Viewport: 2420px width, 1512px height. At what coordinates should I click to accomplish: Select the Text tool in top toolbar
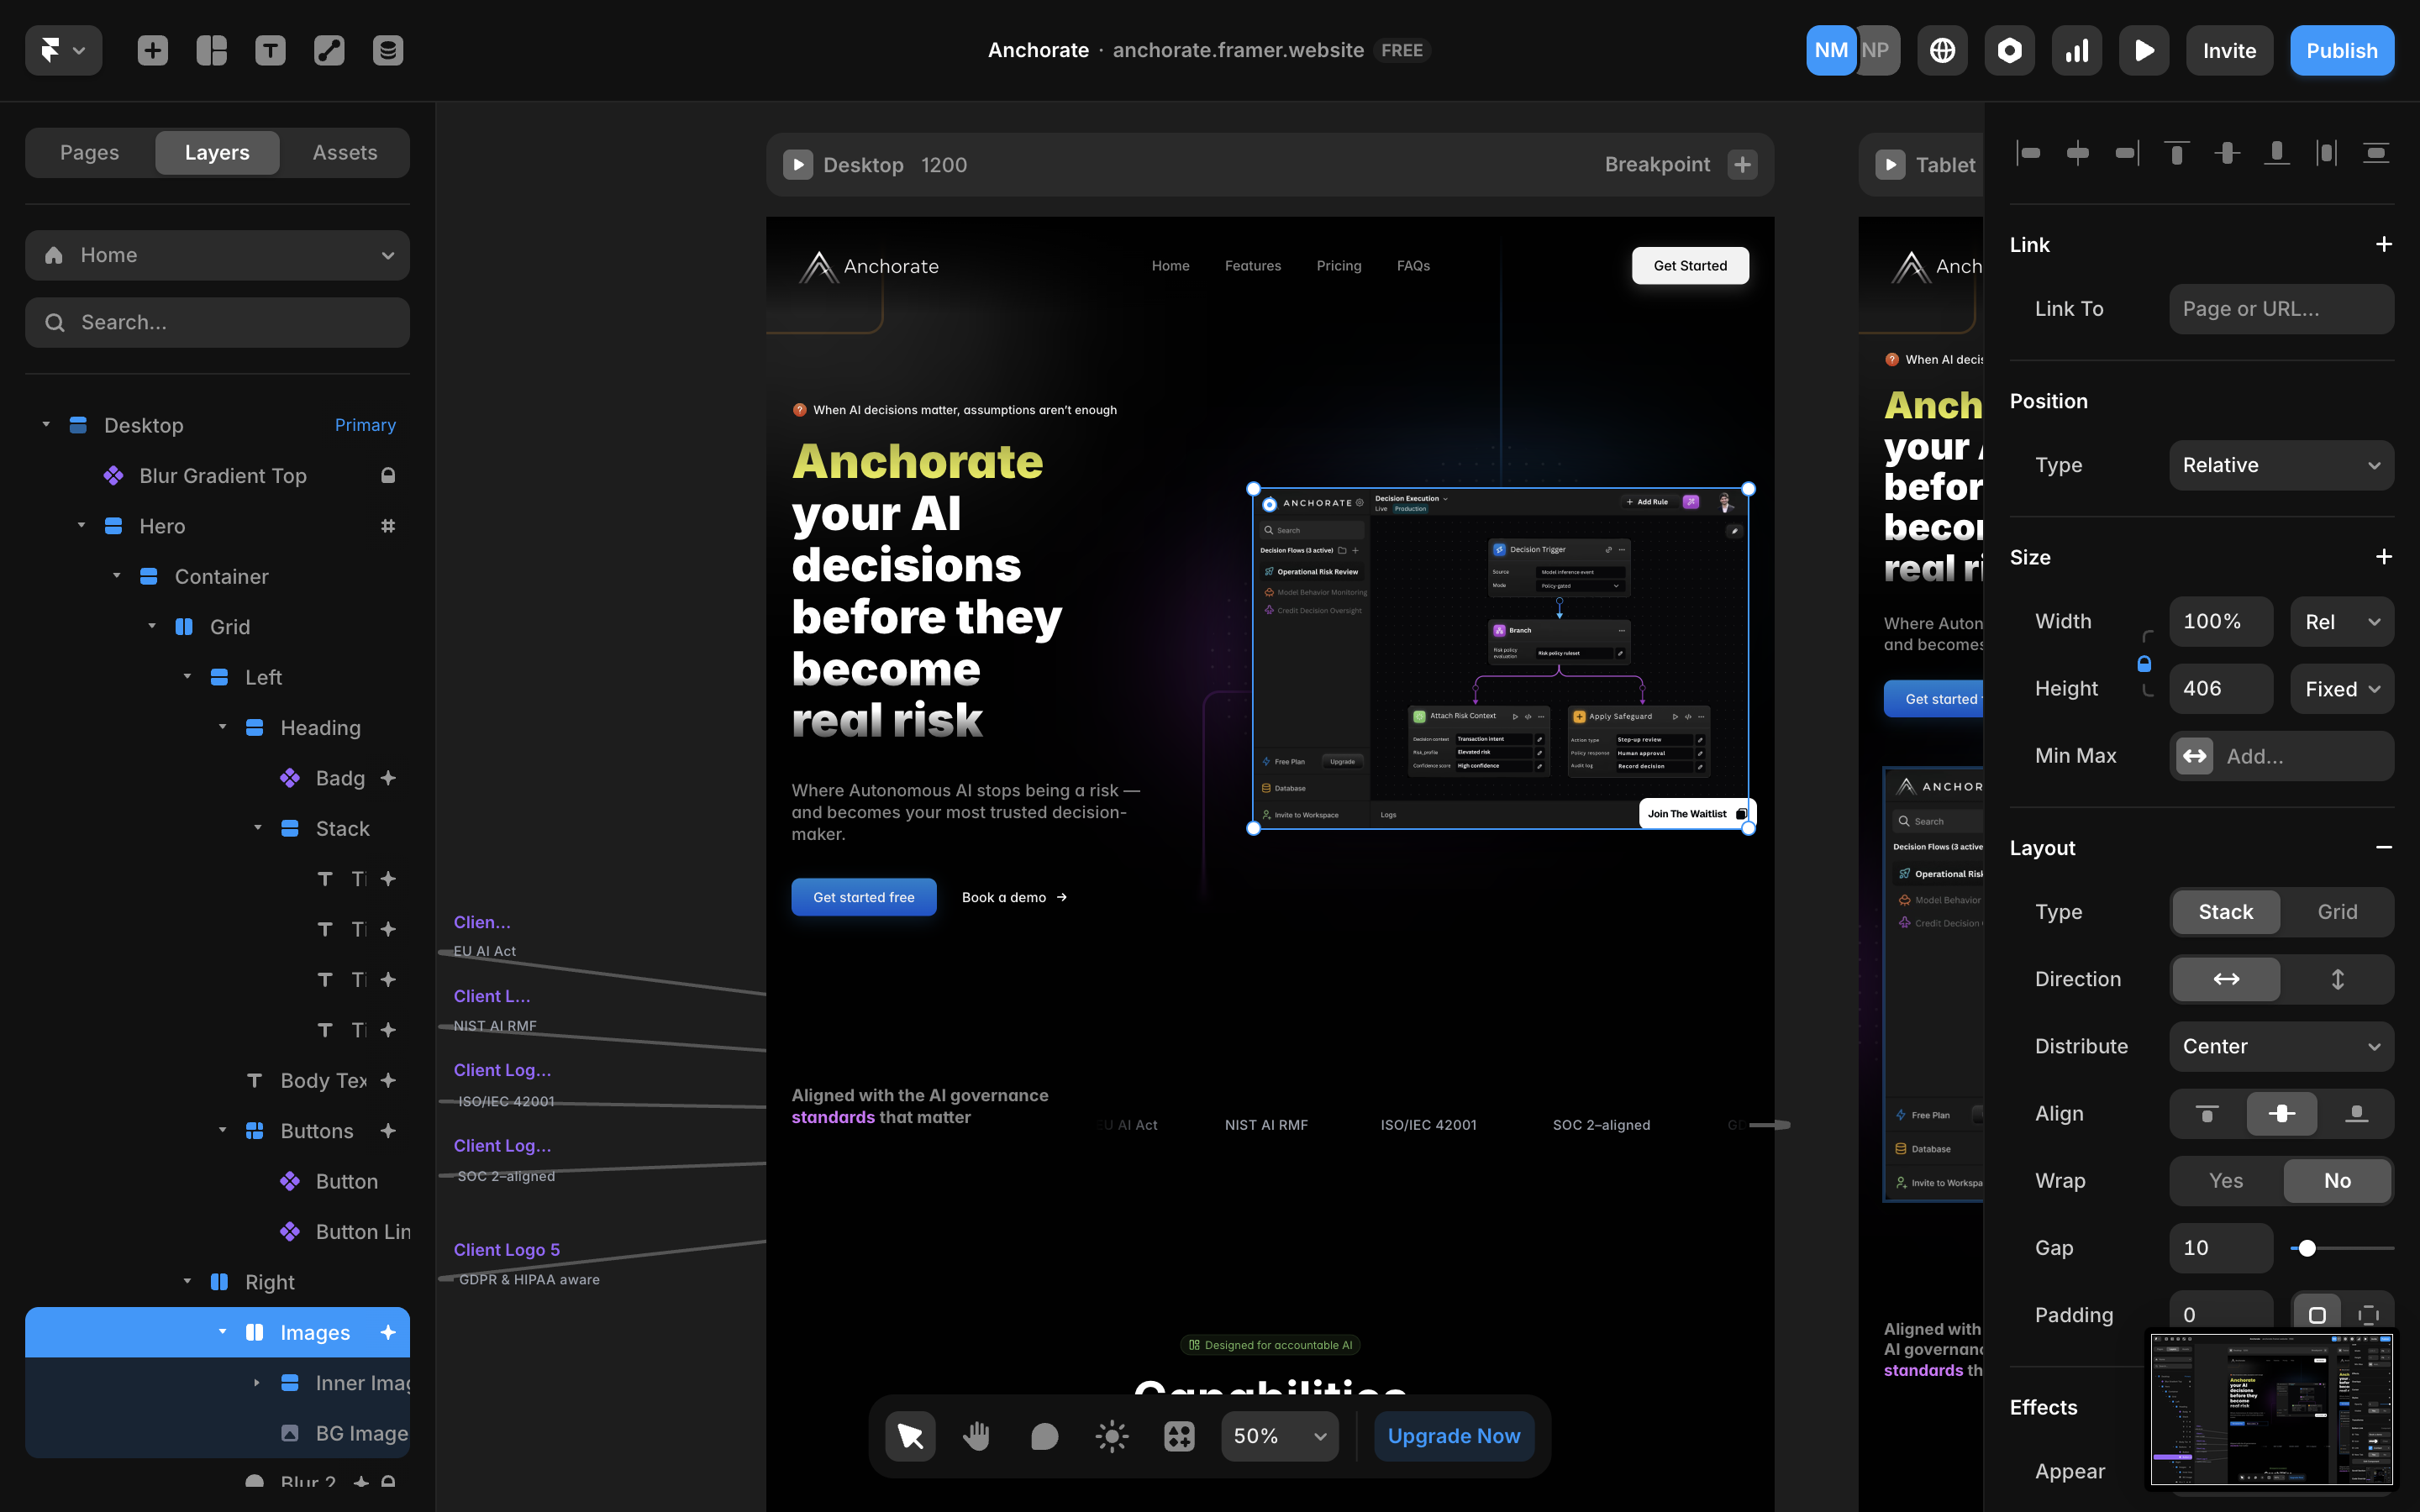(x=270, y=50)
